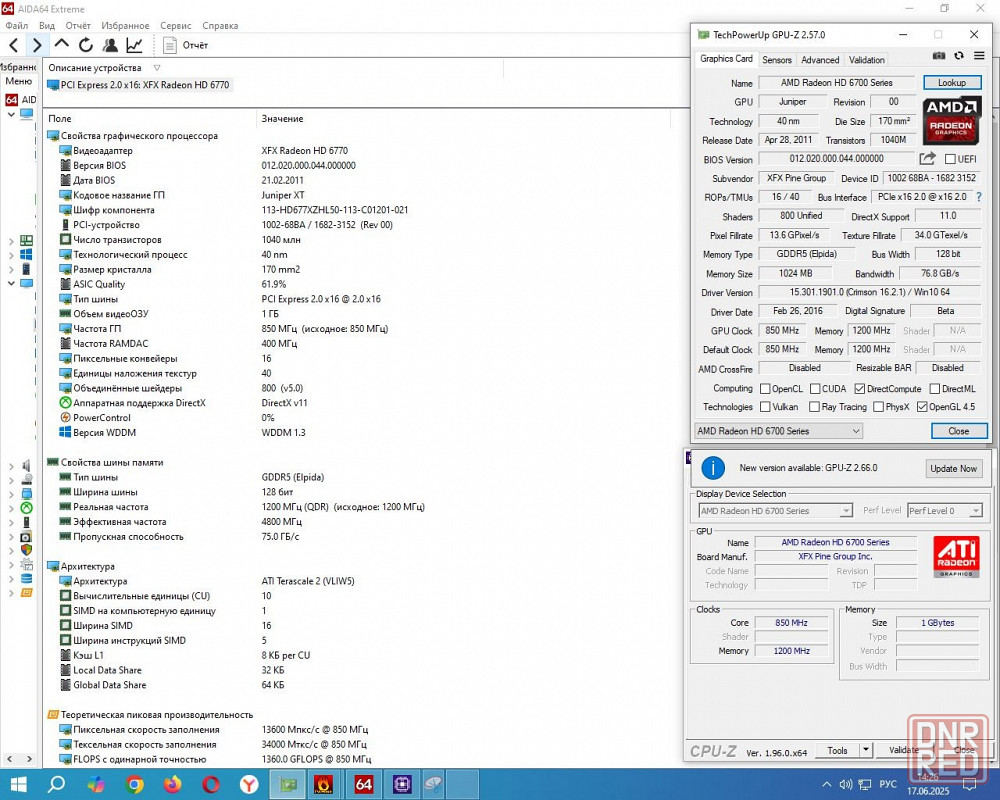Launch Google Chrome from taskbar

[134, 784]
